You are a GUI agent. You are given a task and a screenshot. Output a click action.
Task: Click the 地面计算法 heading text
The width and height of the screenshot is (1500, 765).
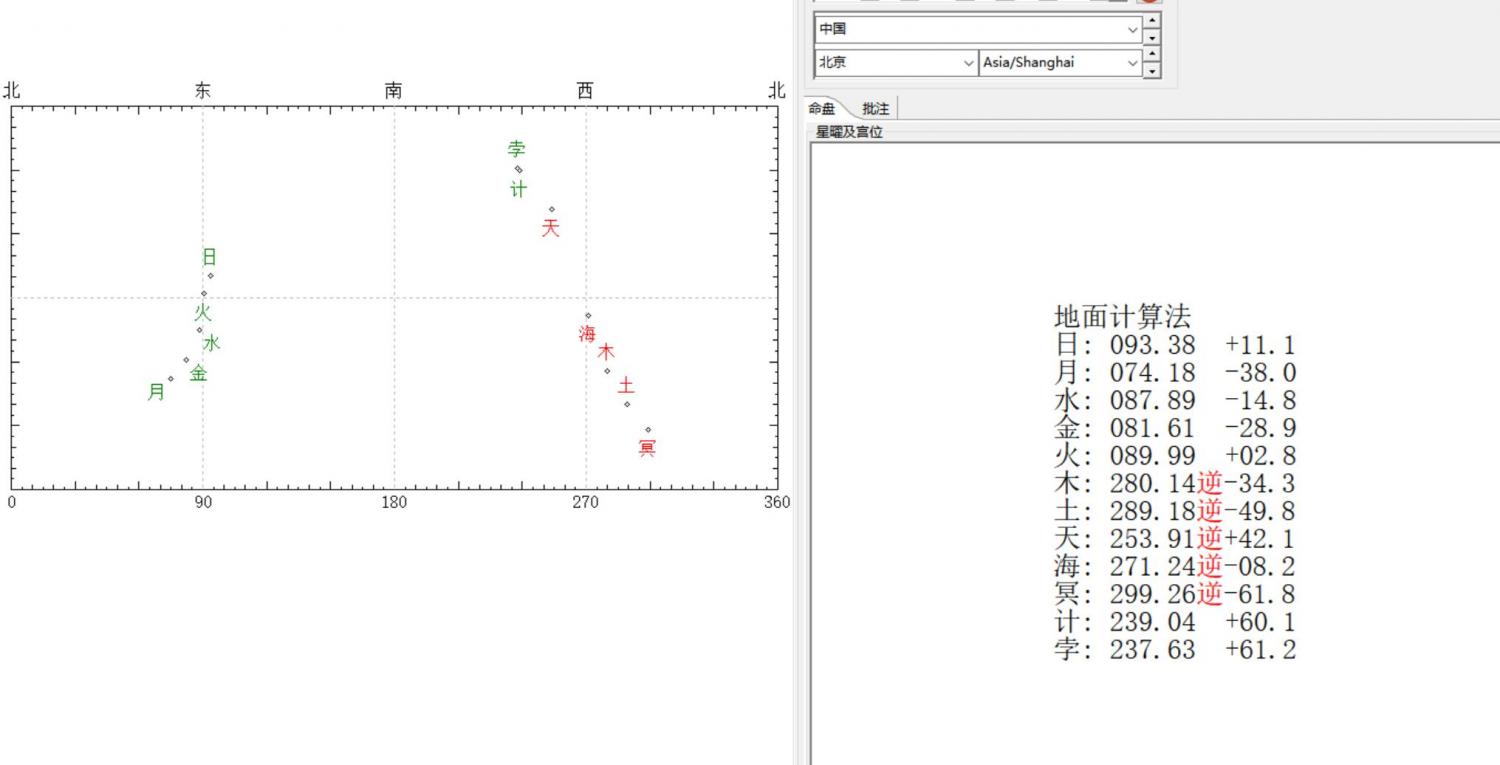pyautogui.click(x=1122, y=317)
